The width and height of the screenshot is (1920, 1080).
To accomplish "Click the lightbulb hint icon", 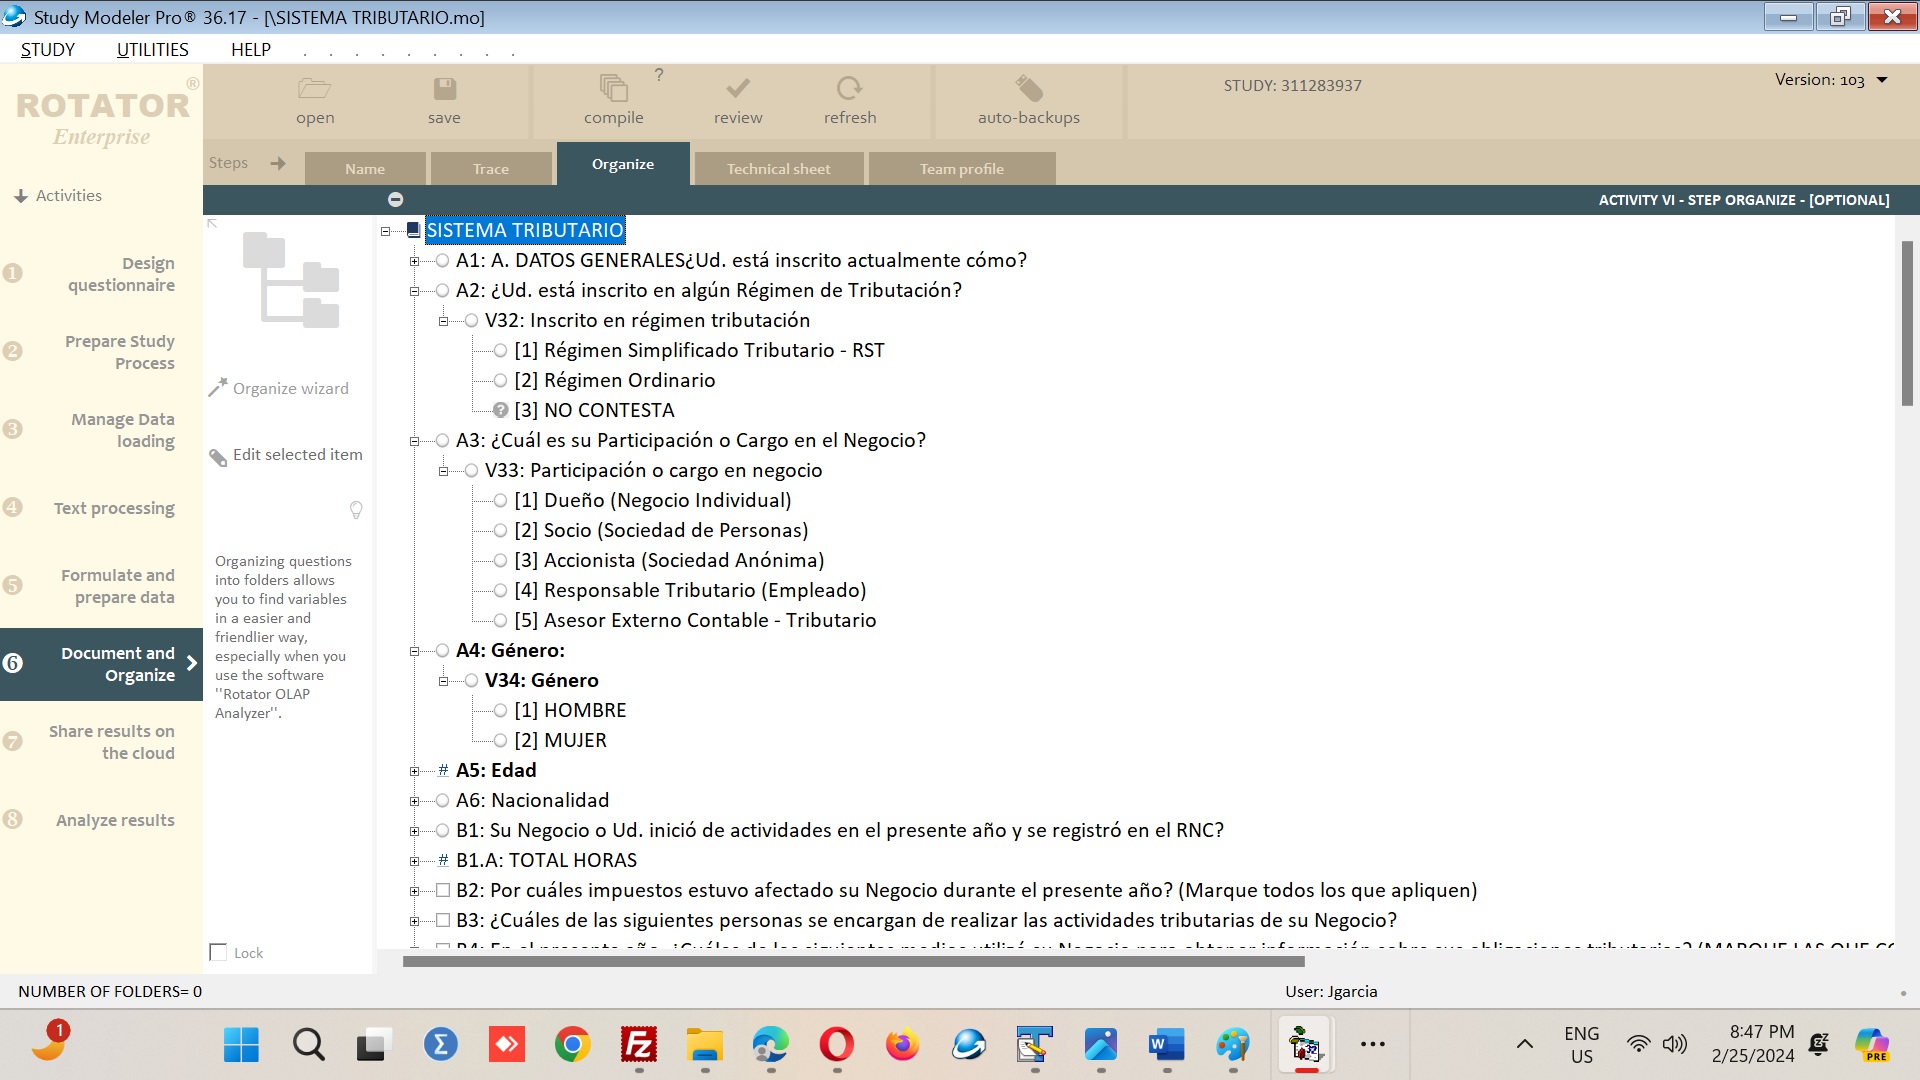I will tap(356, 510).
